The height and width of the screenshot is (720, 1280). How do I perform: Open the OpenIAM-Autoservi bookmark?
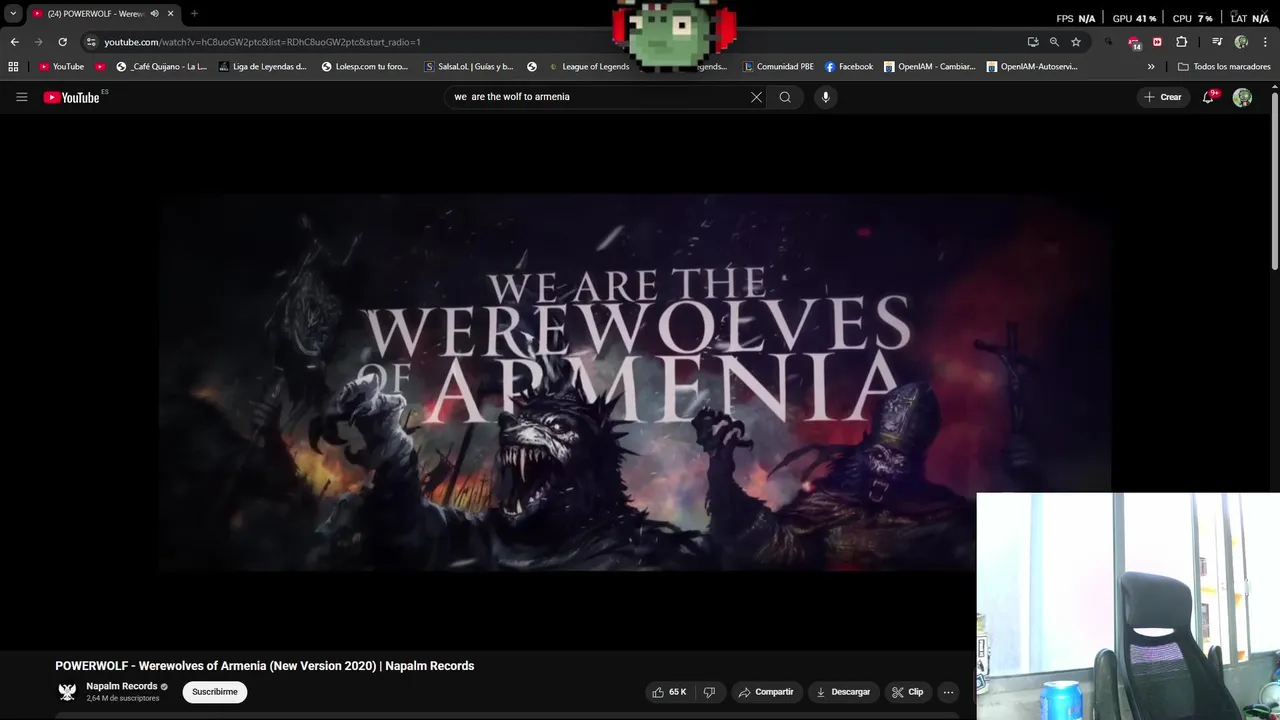[1032, 67]
